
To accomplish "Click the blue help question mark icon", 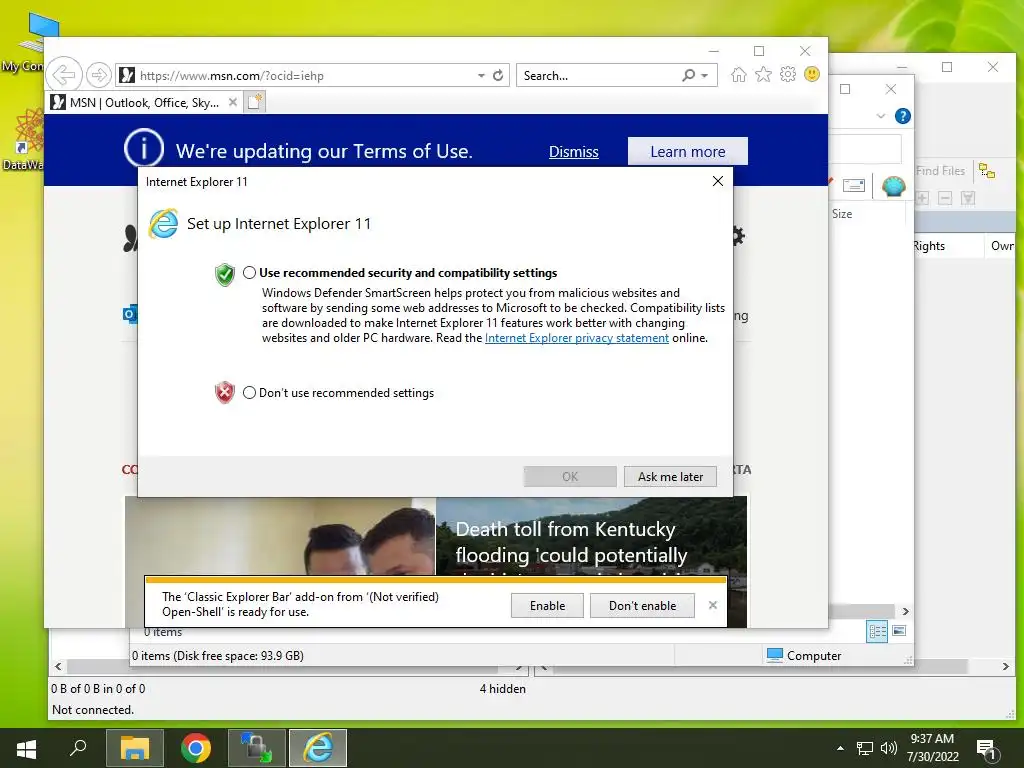I will coord(903,116).
